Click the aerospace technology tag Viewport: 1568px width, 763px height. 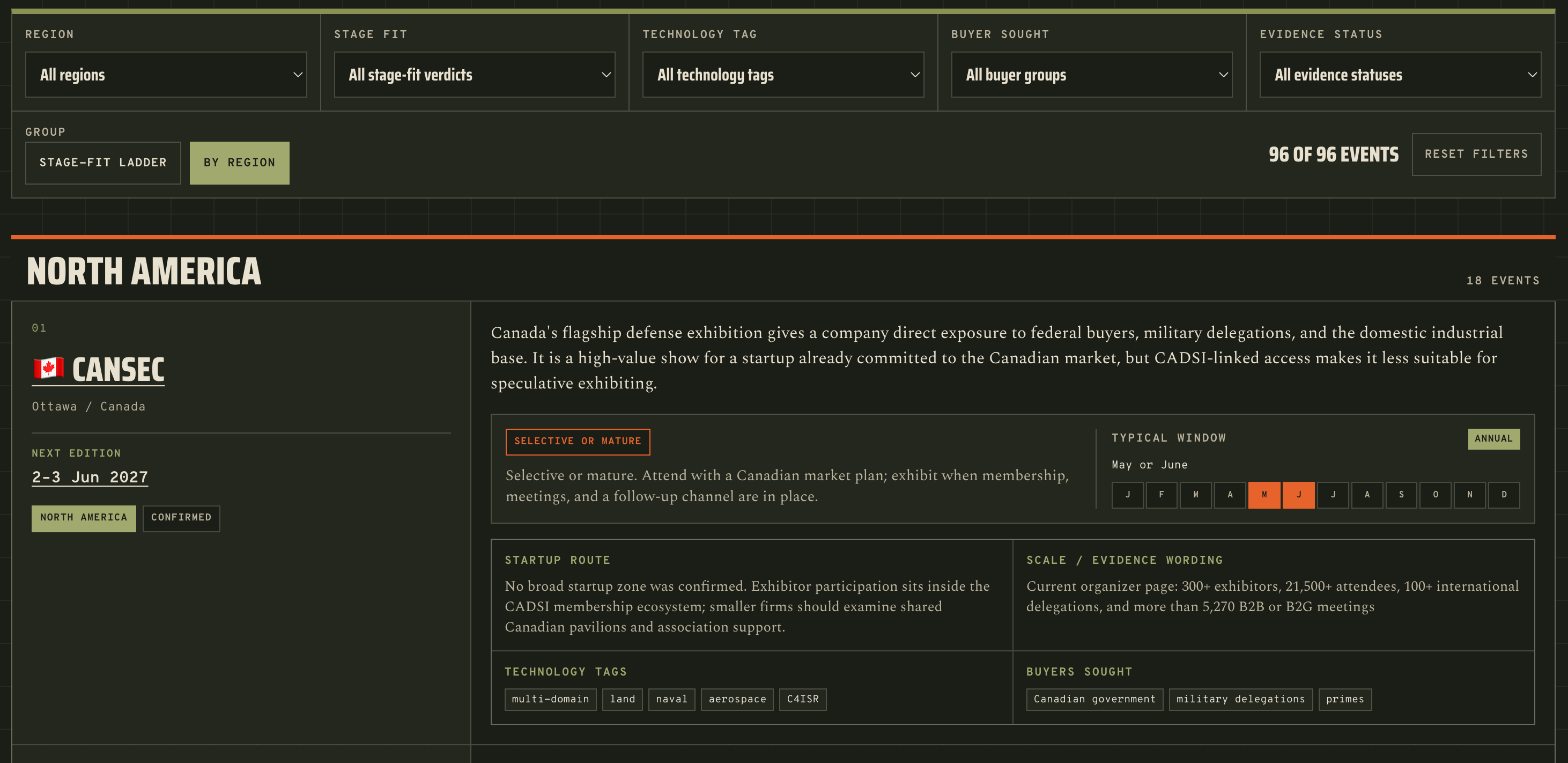point(738,699)
